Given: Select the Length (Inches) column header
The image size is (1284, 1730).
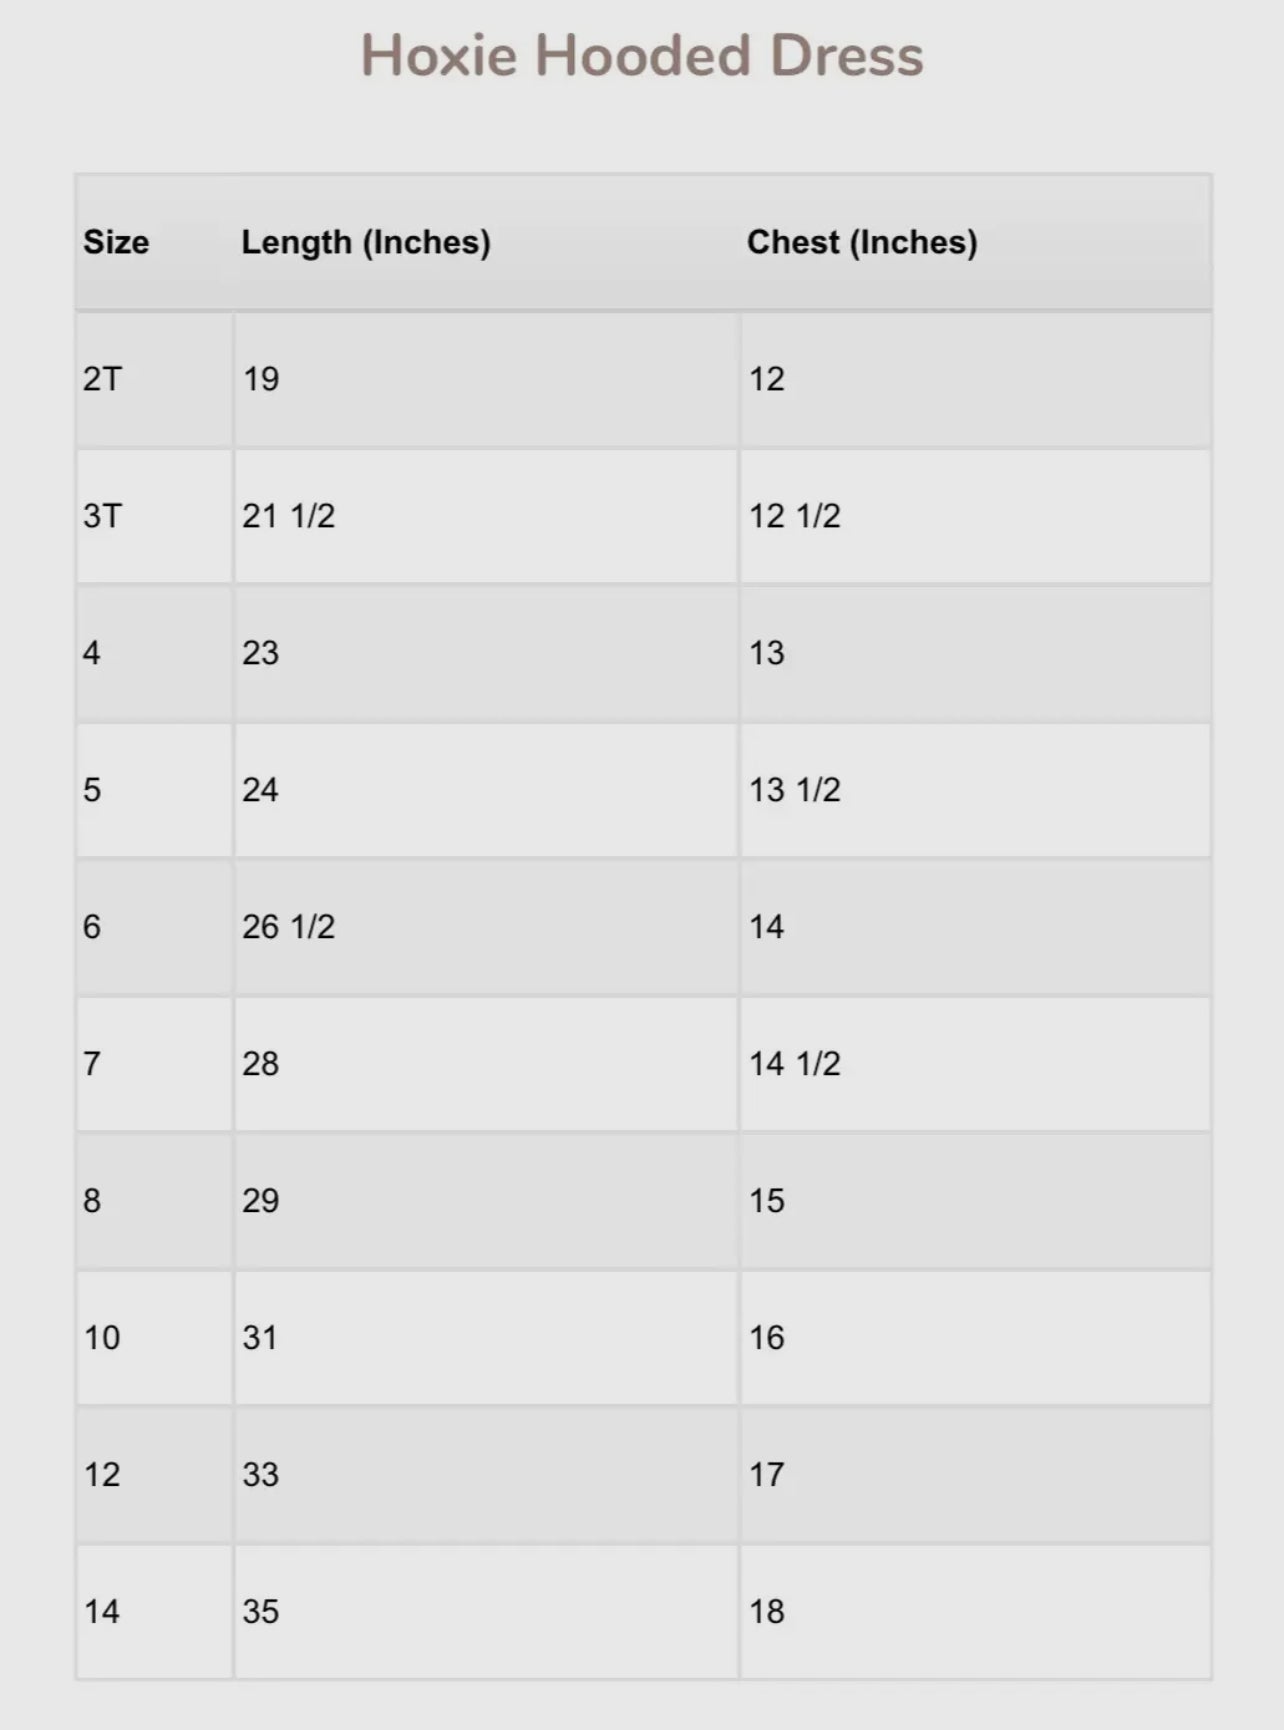Looking at the screenshot, I should tap(366, 242).
